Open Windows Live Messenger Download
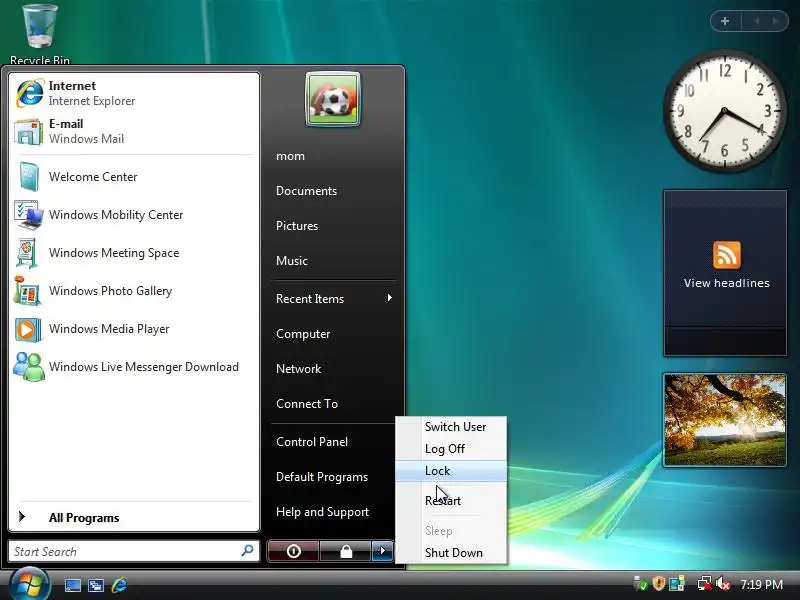The width and height of the screenshot is (800, 600). point(134,367)
